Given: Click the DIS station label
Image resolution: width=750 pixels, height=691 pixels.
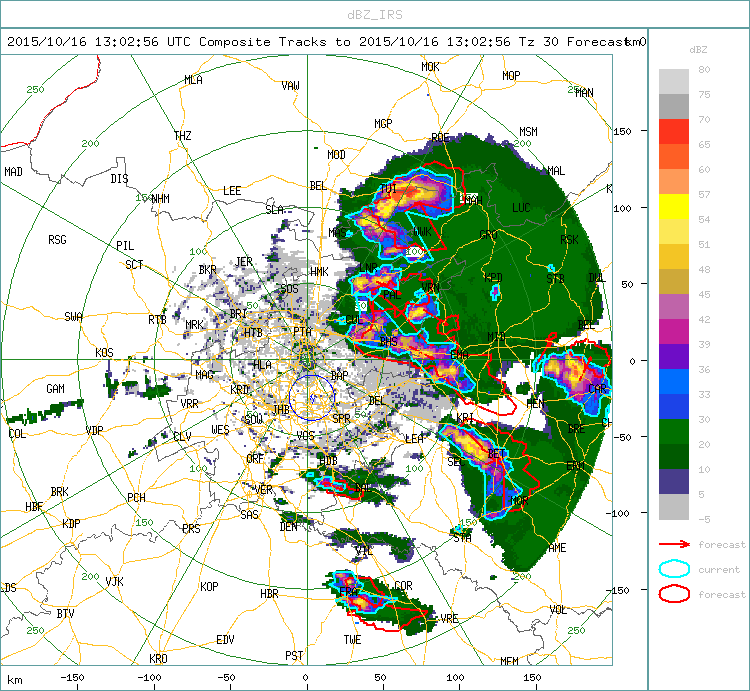Looking at the screenshot, I should coord(119,178).
